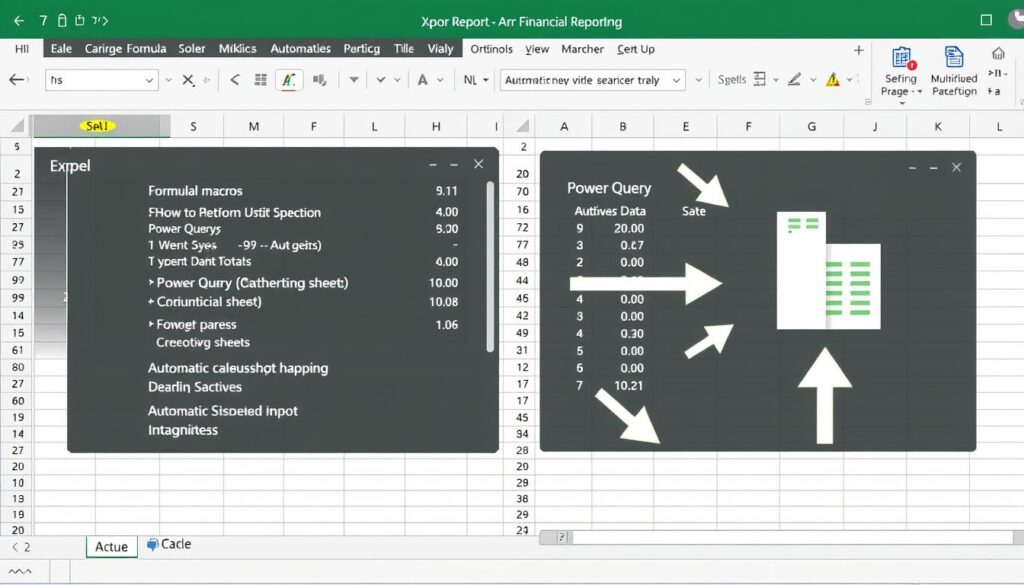
Task: Click the Multifued Pateftion icon
Action: (953, 62)
